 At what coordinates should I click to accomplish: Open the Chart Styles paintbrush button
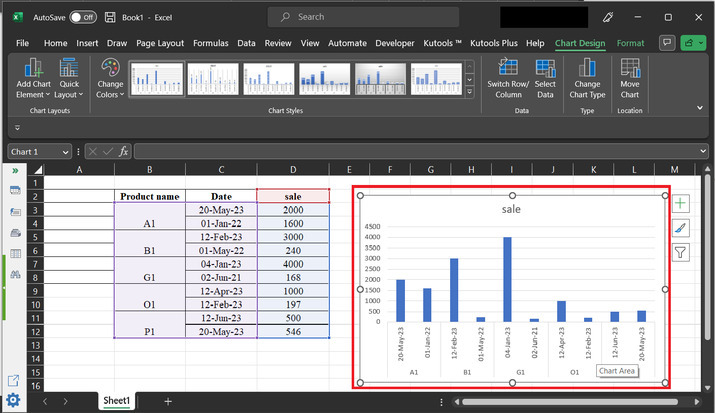pyautogui.click(x=681, y=228)
